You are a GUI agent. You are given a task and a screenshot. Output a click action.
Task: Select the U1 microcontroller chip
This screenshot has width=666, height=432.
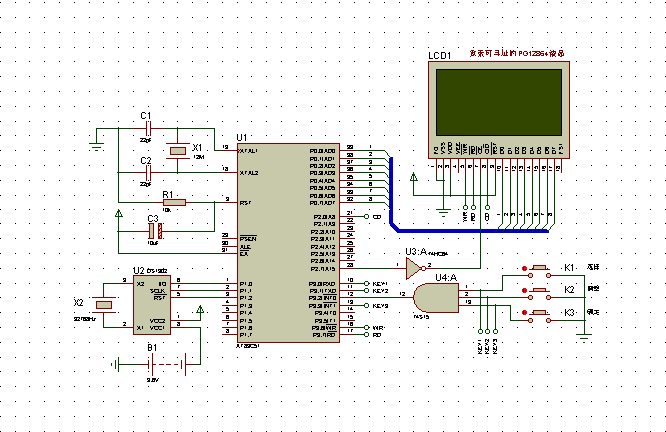(x=286, y=242)
